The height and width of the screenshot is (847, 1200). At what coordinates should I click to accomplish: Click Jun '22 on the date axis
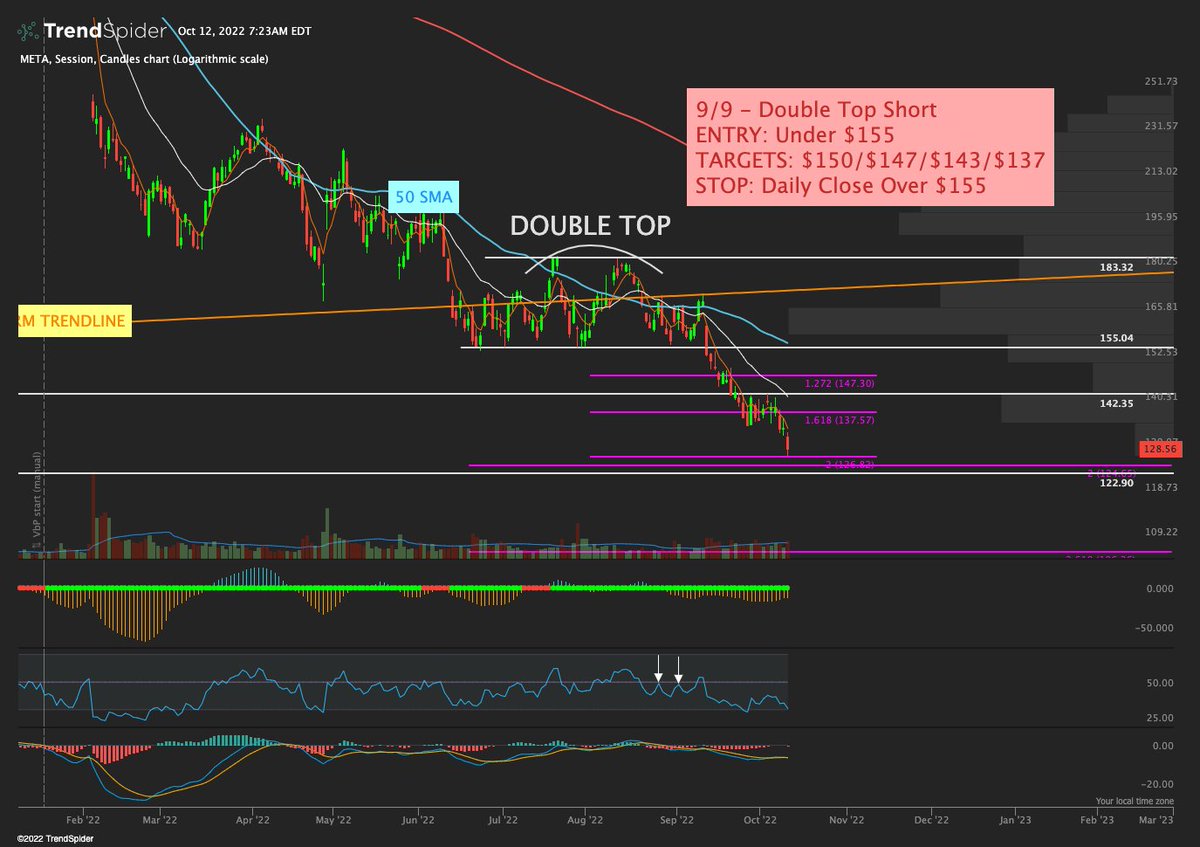pos(417,819)
